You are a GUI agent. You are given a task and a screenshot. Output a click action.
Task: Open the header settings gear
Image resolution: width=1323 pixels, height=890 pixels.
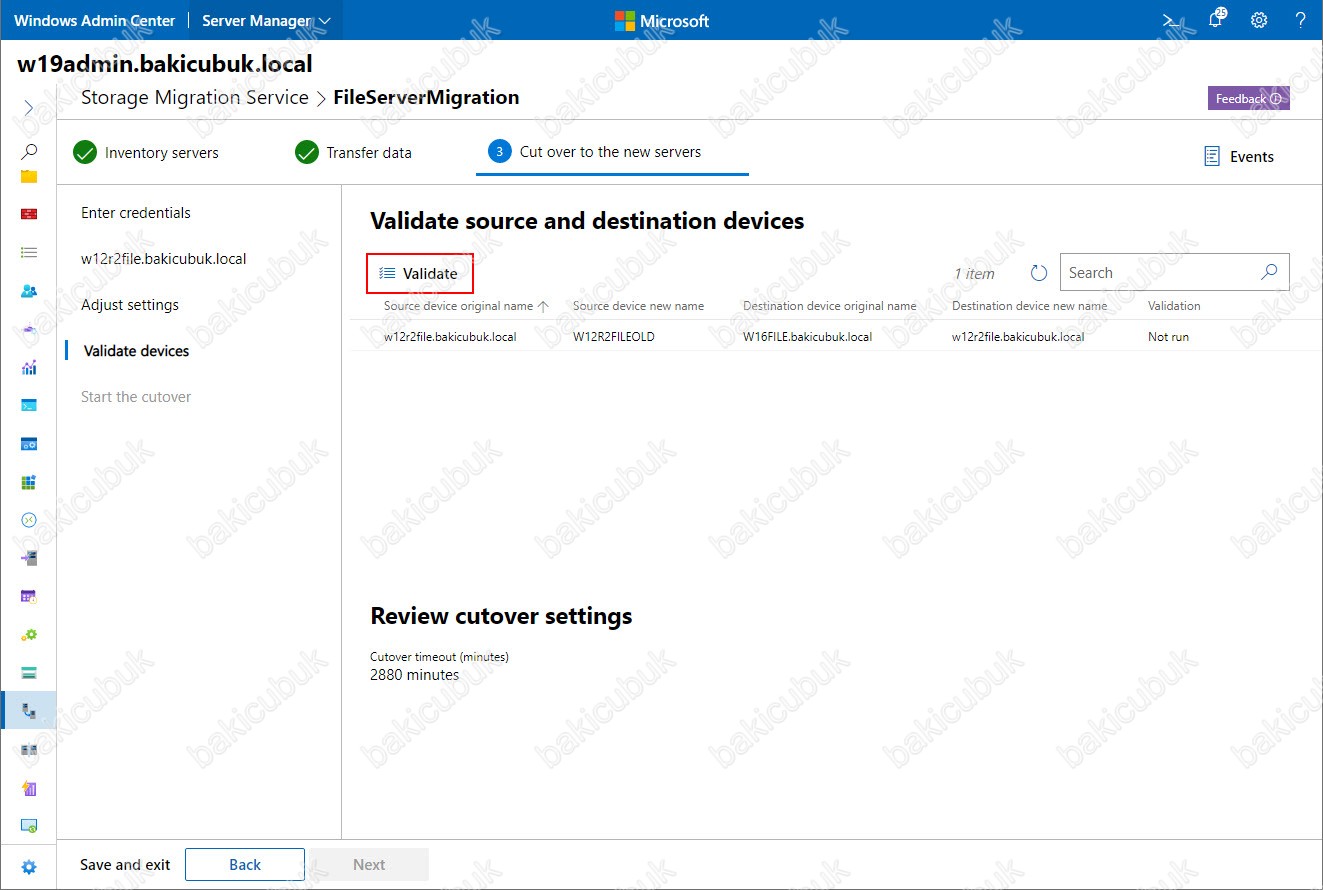point(1259,20)
